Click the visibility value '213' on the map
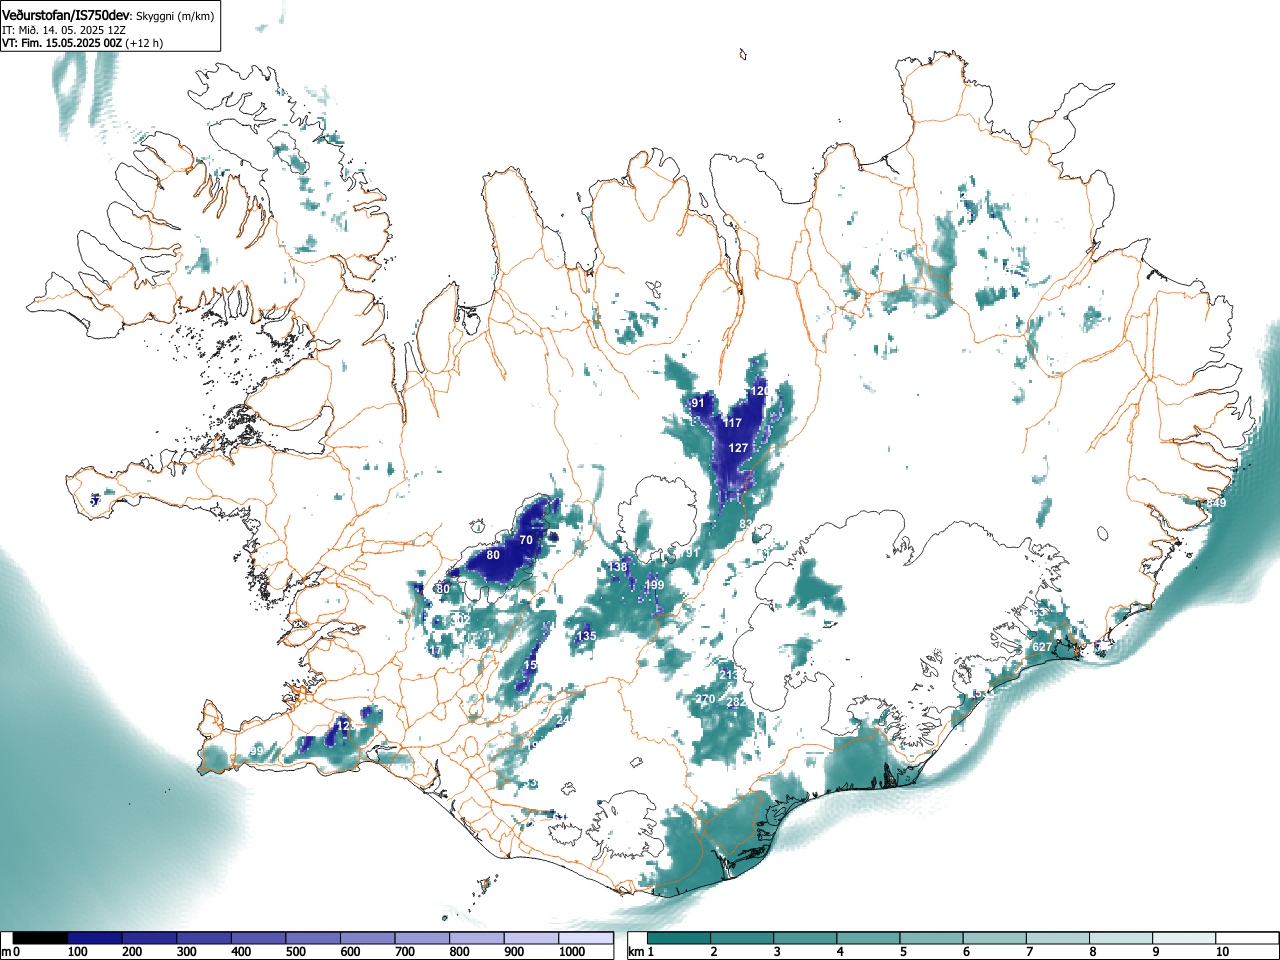The height and width of the screenshot is (960, 1280). [728, 675]
